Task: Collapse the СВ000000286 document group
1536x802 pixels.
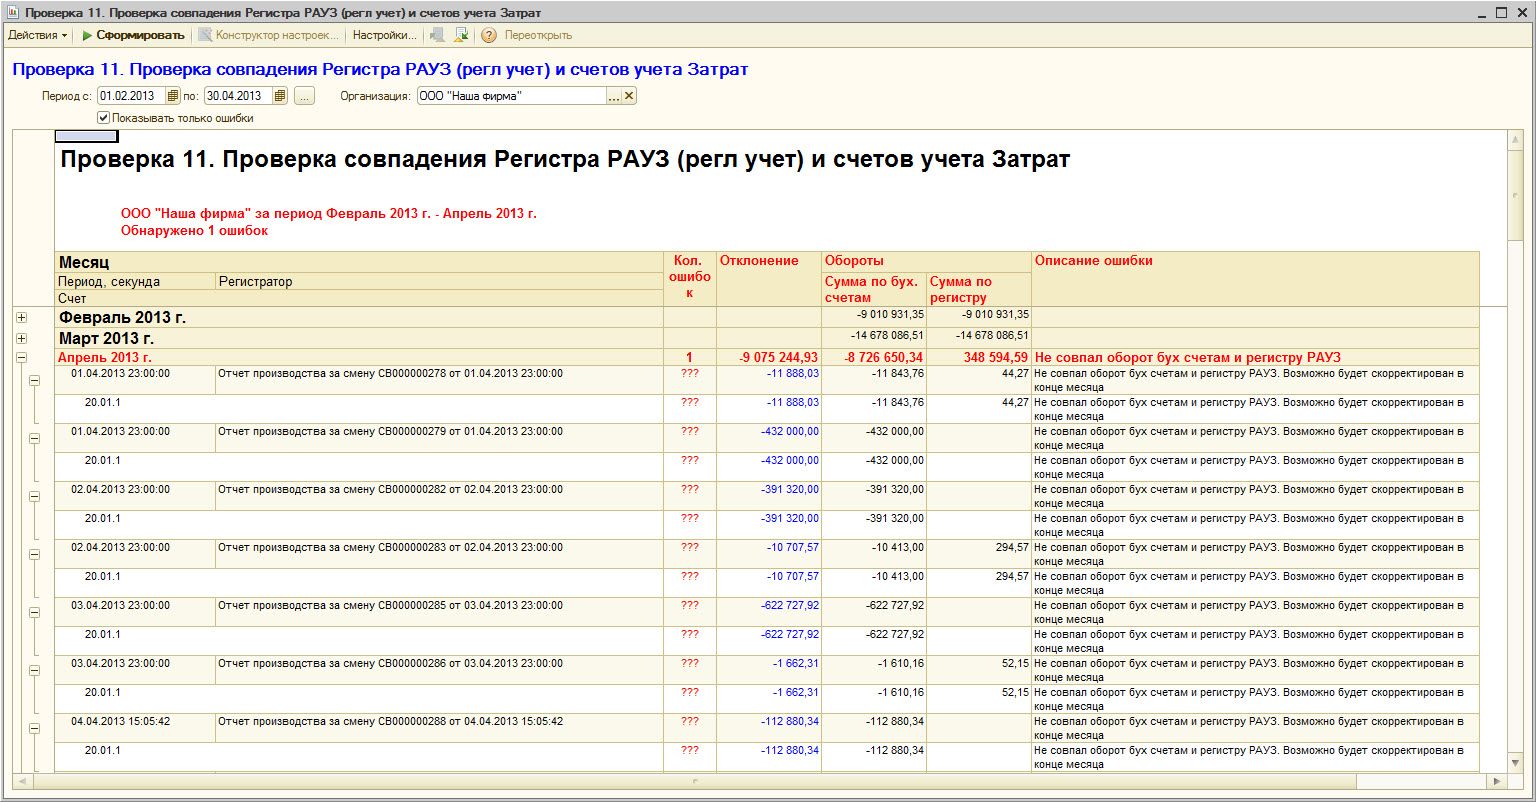Action: (34, 670)
